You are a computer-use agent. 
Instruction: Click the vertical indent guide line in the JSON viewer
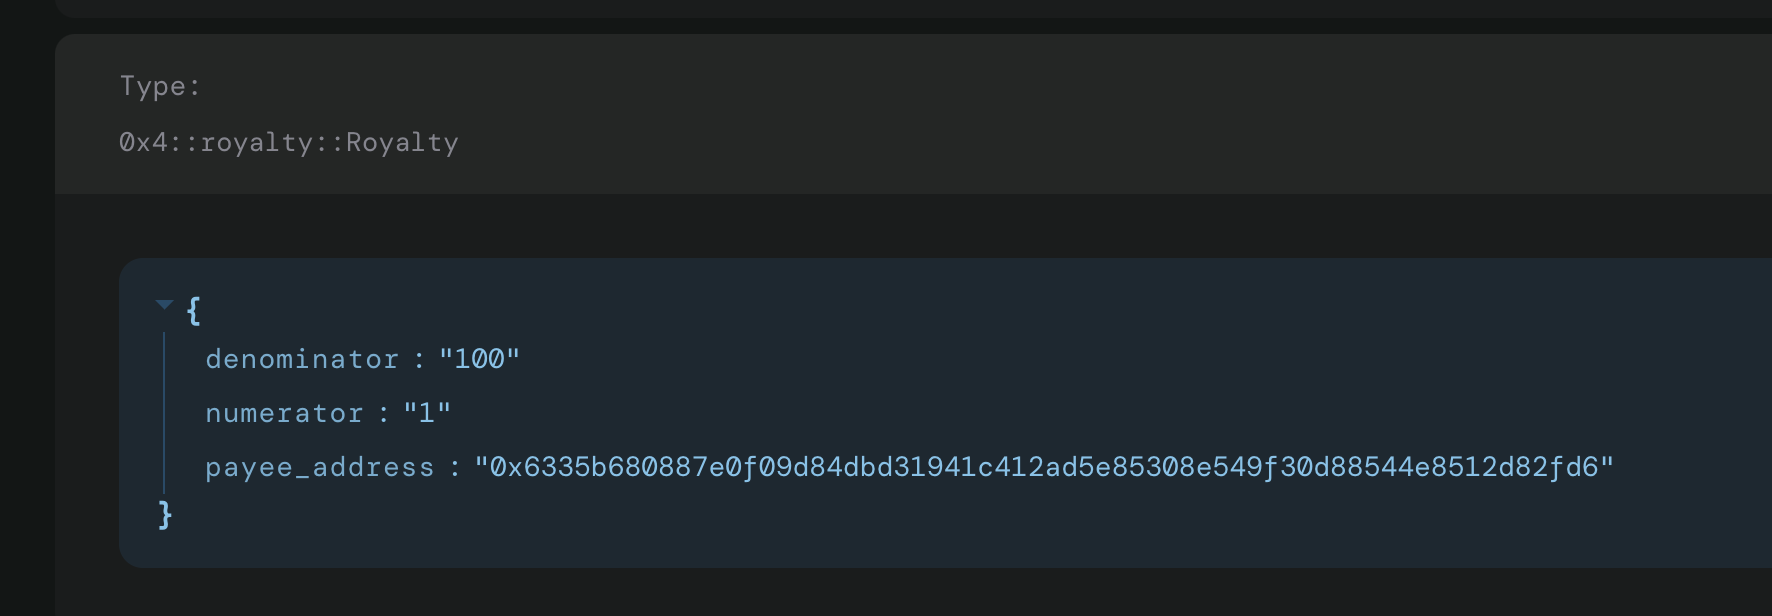(x=164, y=411)
